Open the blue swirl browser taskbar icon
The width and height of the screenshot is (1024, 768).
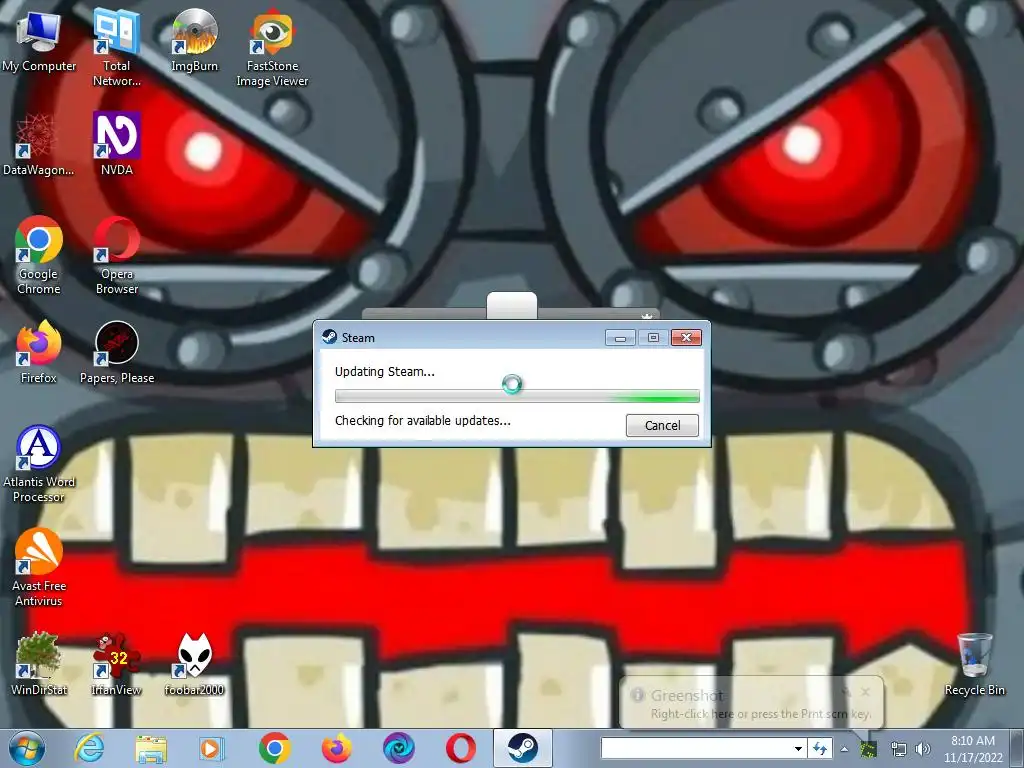tap(398, 748)
